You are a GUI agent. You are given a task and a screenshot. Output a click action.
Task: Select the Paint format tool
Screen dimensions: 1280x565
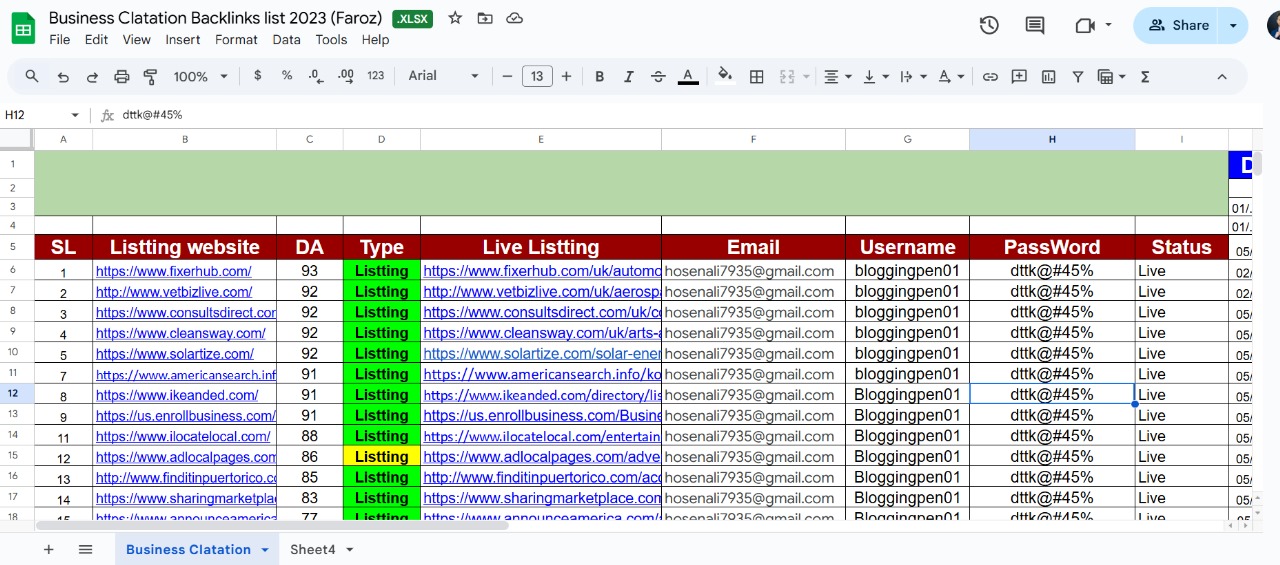pos(151,77)
